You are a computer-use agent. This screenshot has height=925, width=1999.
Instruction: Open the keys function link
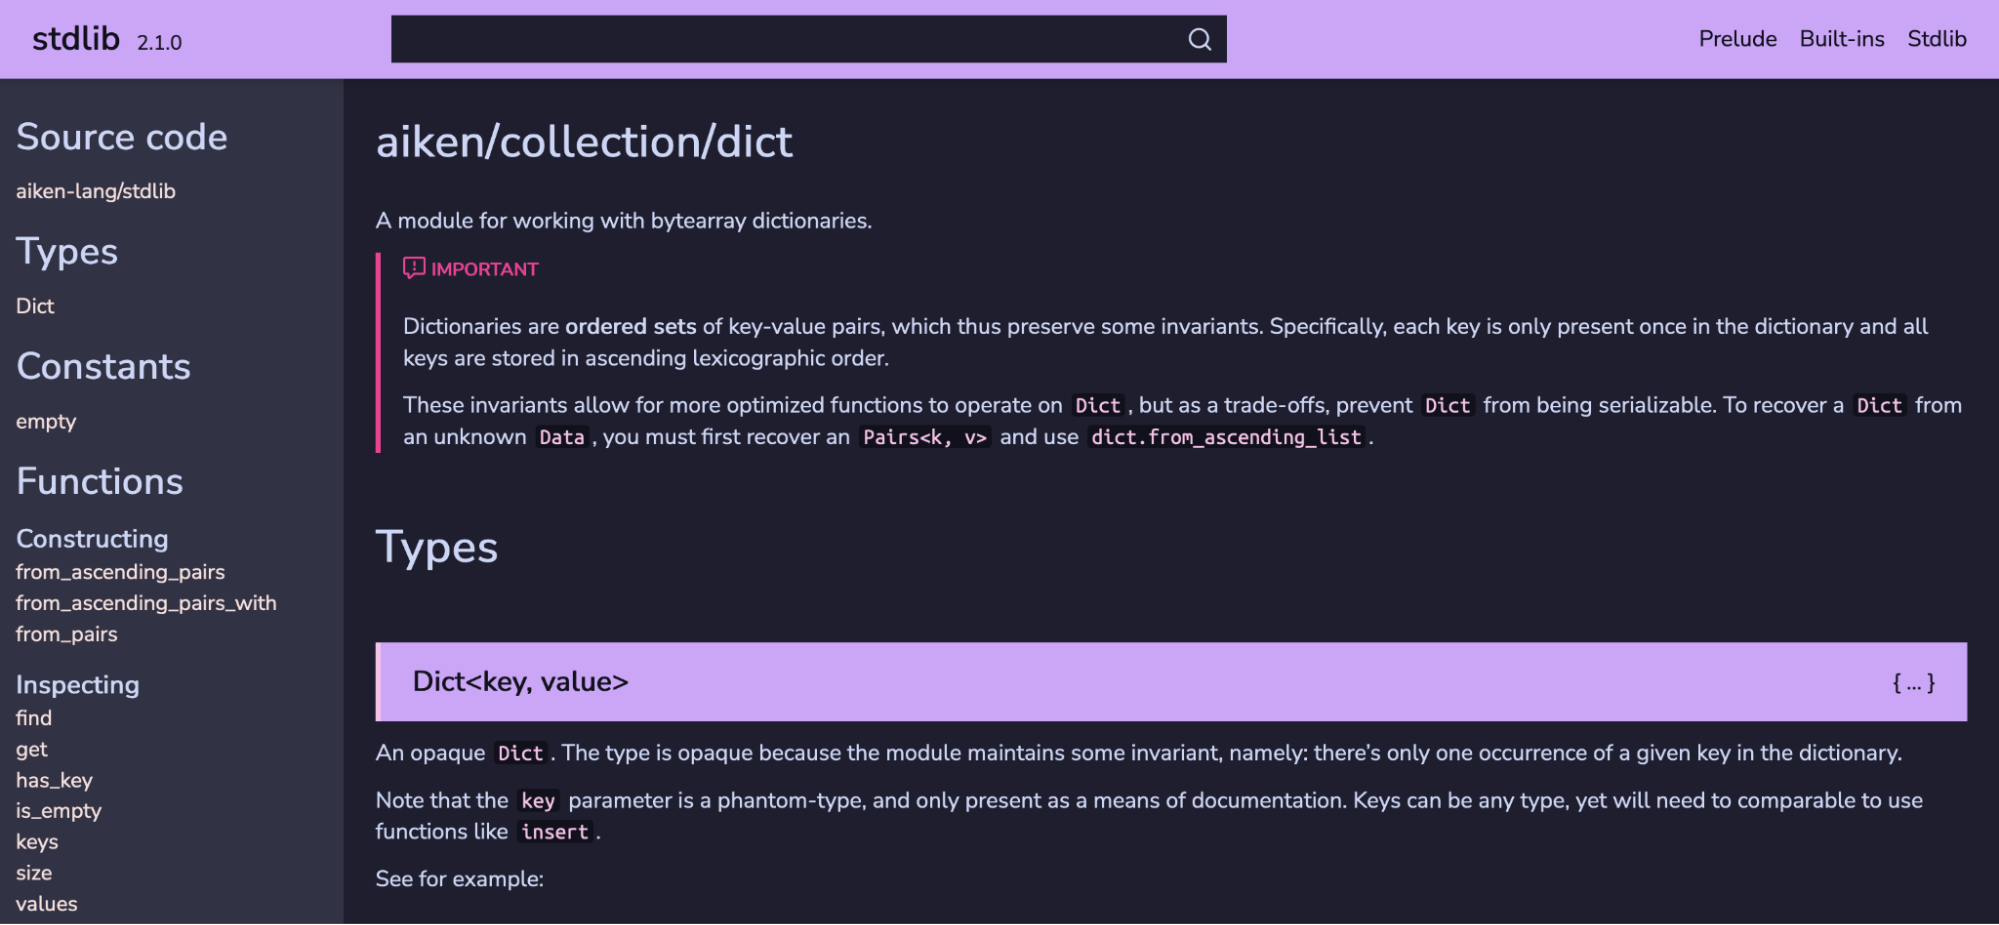coord(37,842)
